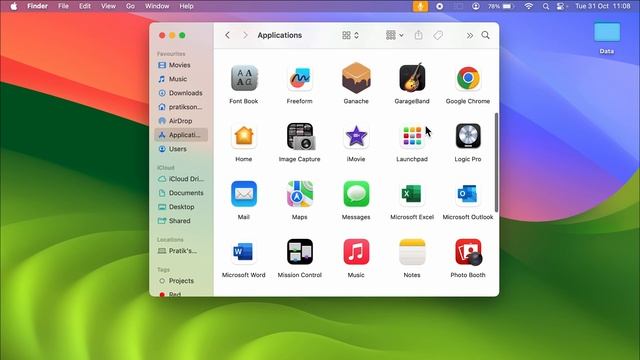
Task: Click the battery status in menu bar
Action: [500, 6]
